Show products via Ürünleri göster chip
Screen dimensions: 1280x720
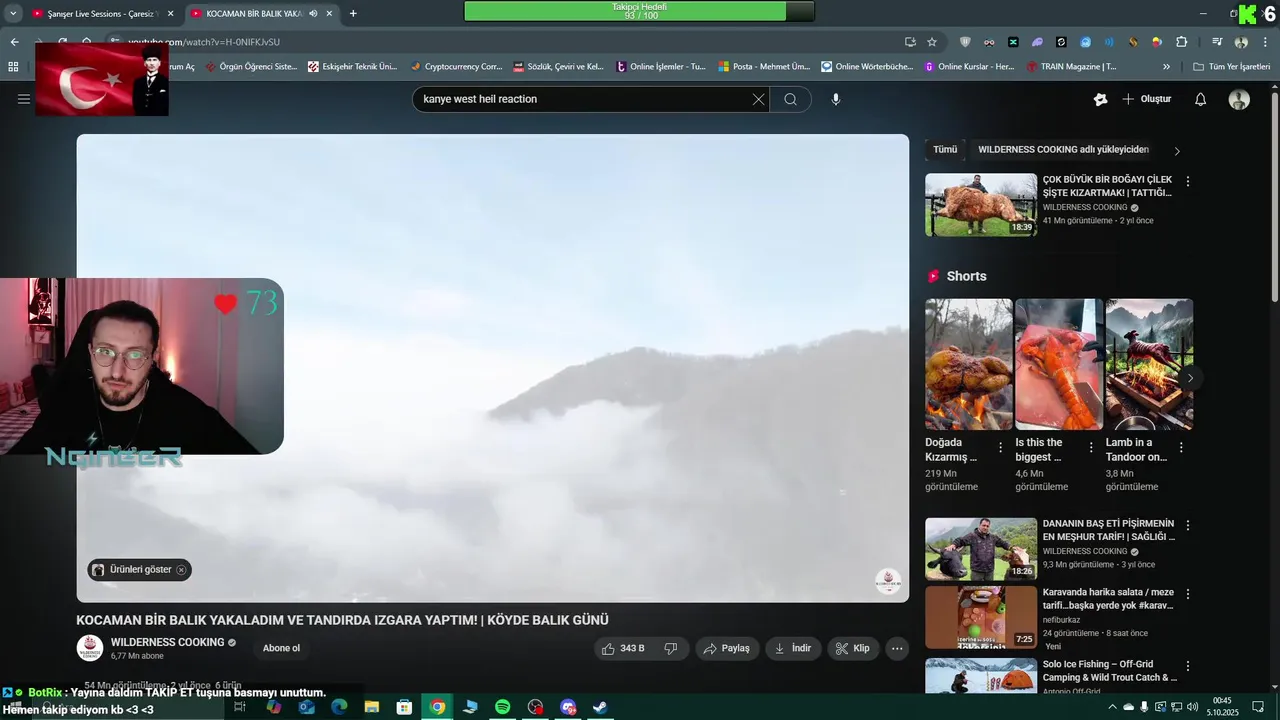tap(140, 570)
